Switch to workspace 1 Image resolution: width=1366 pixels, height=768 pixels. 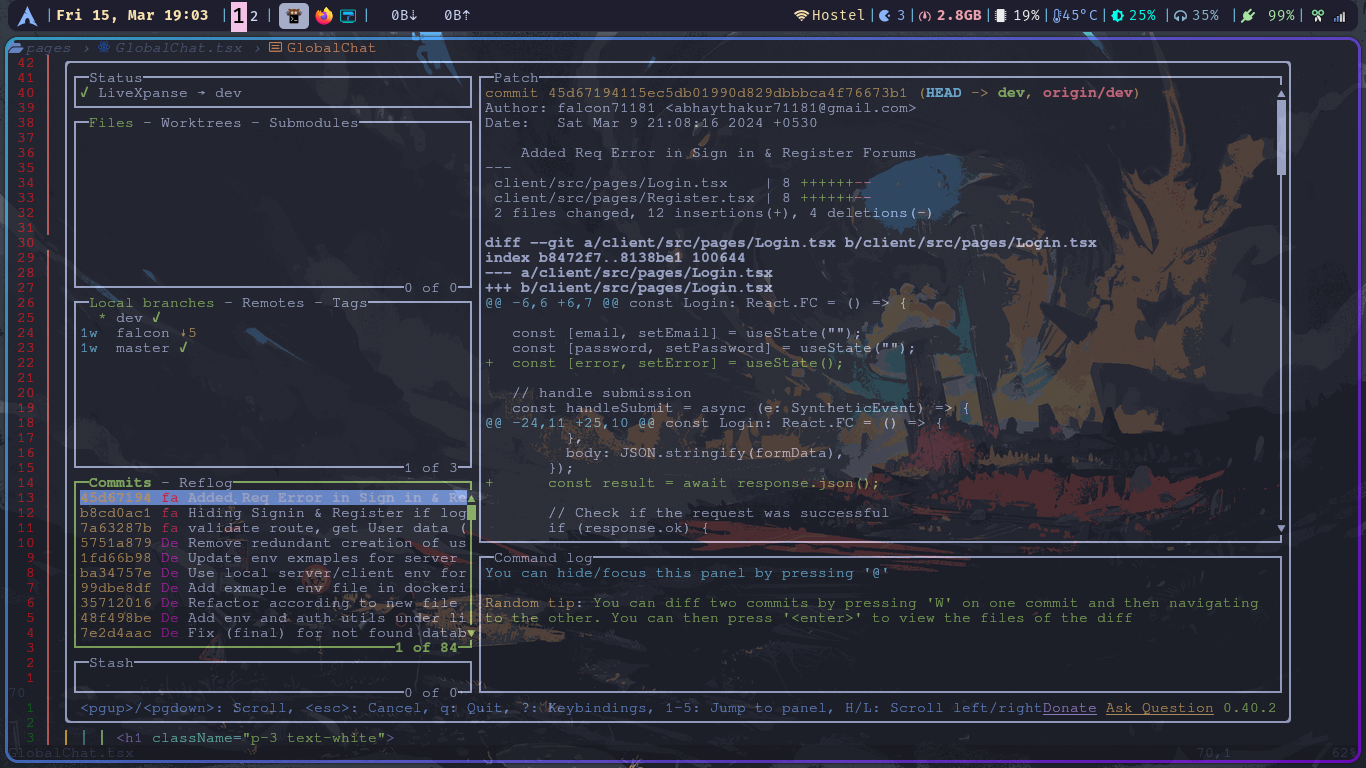pyautogui.click(x=238, y=16)
